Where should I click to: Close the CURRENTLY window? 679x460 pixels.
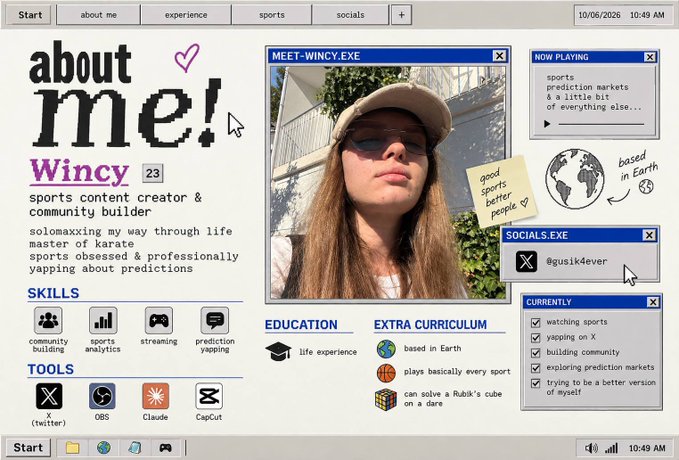653,302
